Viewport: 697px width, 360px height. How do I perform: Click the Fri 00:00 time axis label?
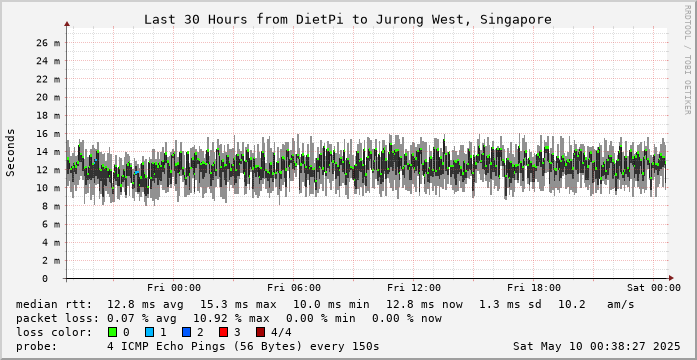pyautogui.click(x=174, y=288)
